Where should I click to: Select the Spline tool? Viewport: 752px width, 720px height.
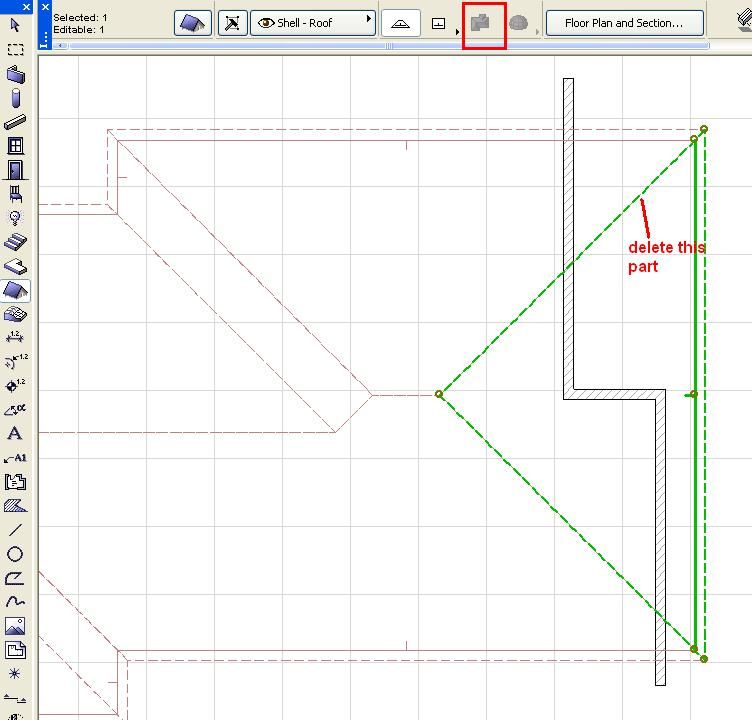[15, 602]
